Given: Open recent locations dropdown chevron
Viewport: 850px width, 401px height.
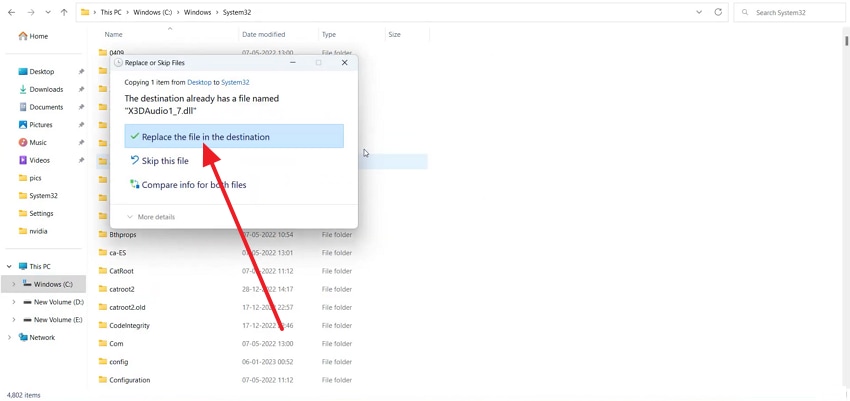Looking at the screenshot, I should pos(48,12).
